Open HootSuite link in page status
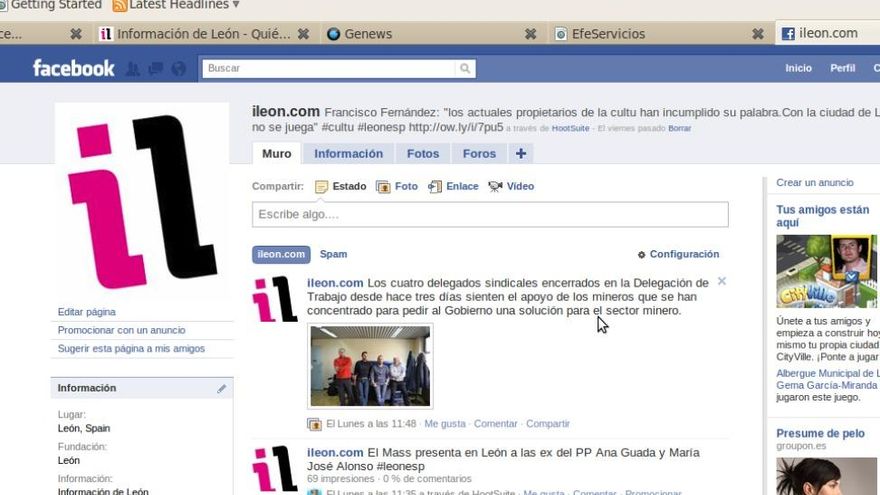 [570, 129]
